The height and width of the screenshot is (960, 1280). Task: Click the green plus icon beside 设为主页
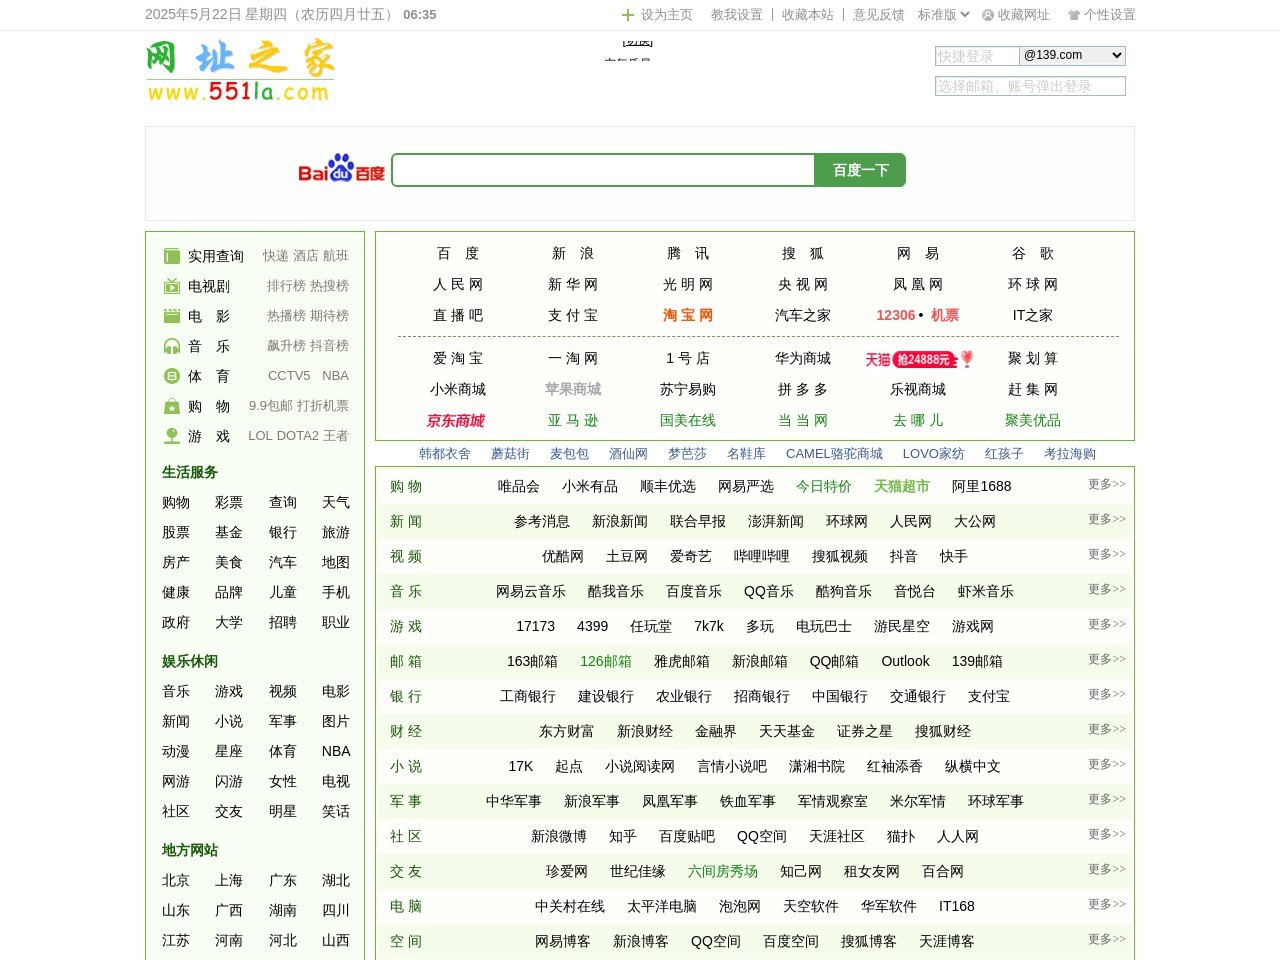point(628,15)
